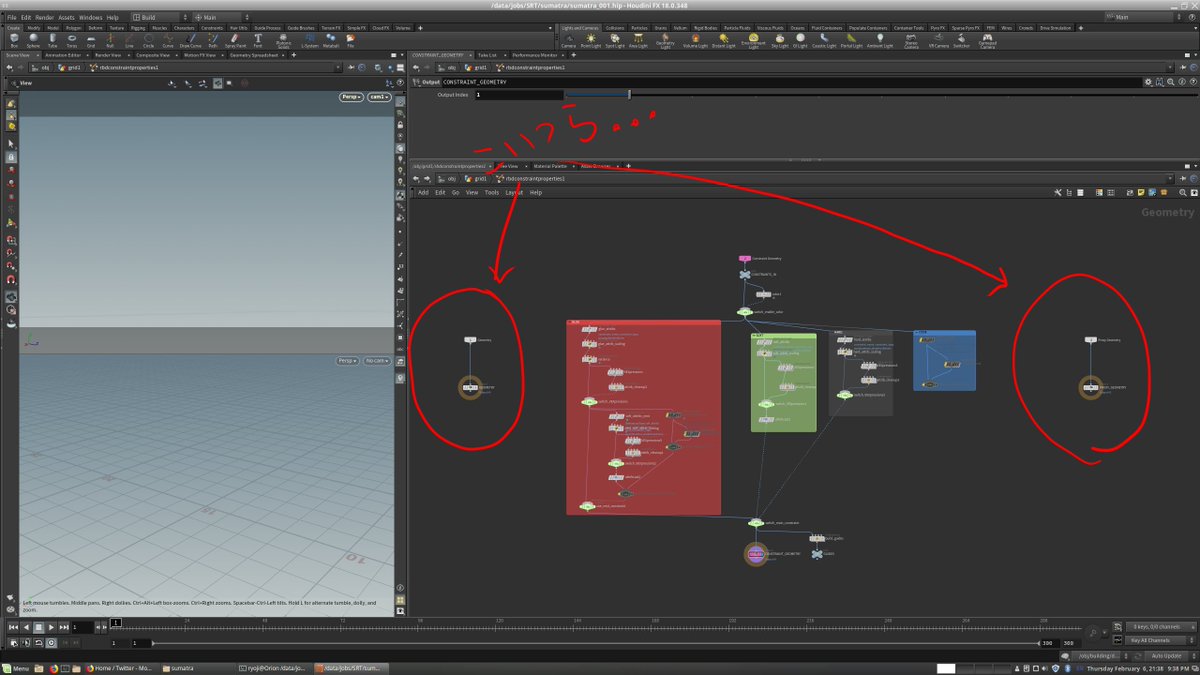The width and height of the screenshot is (1200, 675).
Task: Select the Ambient Light shelf tool
Action: pos(880,41)
